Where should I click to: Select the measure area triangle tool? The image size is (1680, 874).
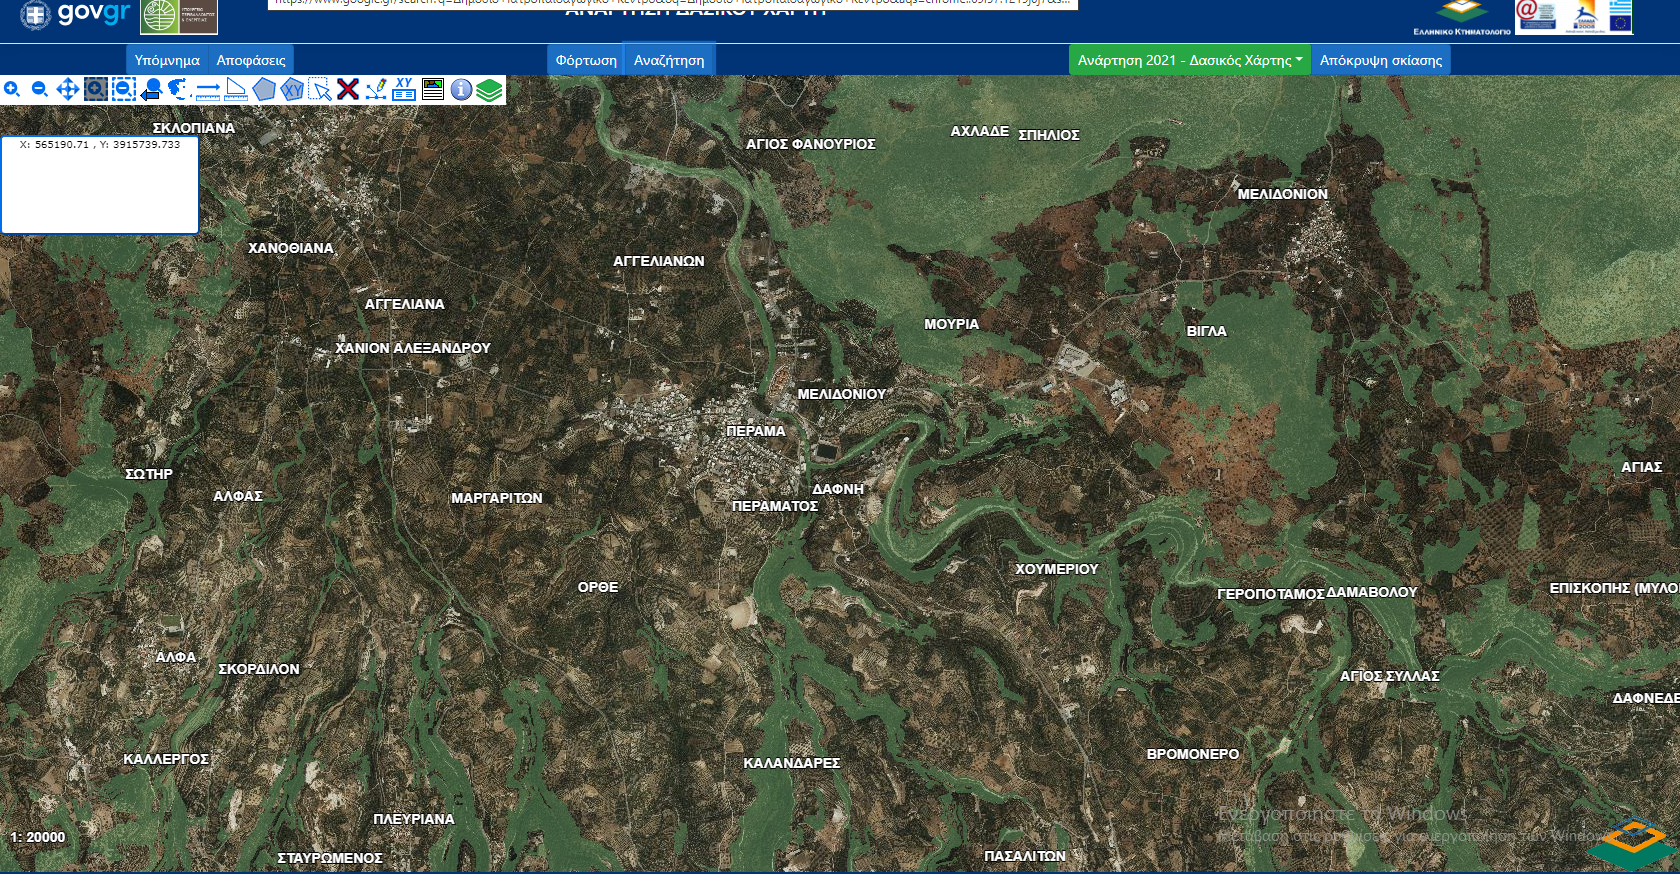click(236, 90)
